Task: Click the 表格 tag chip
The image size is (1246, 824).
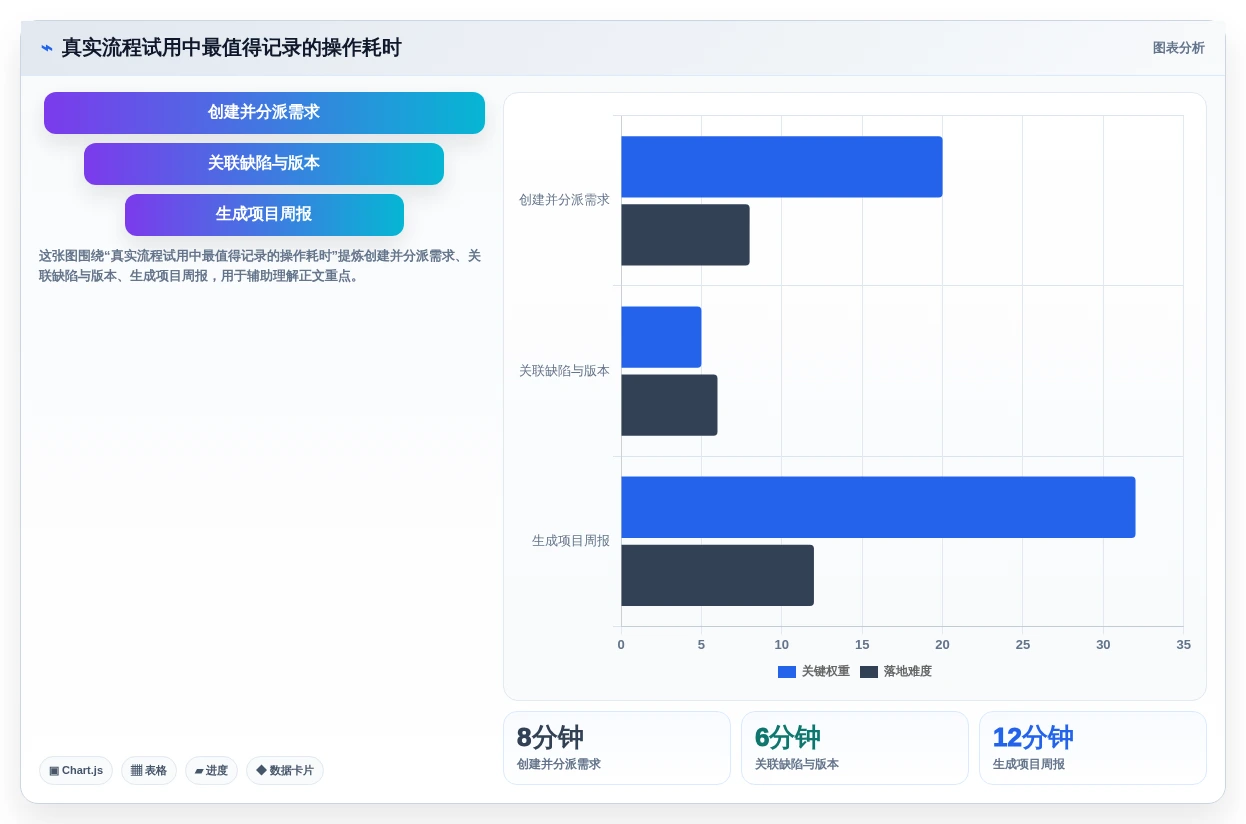Action: pyautogui.click(x=149, y=770)
